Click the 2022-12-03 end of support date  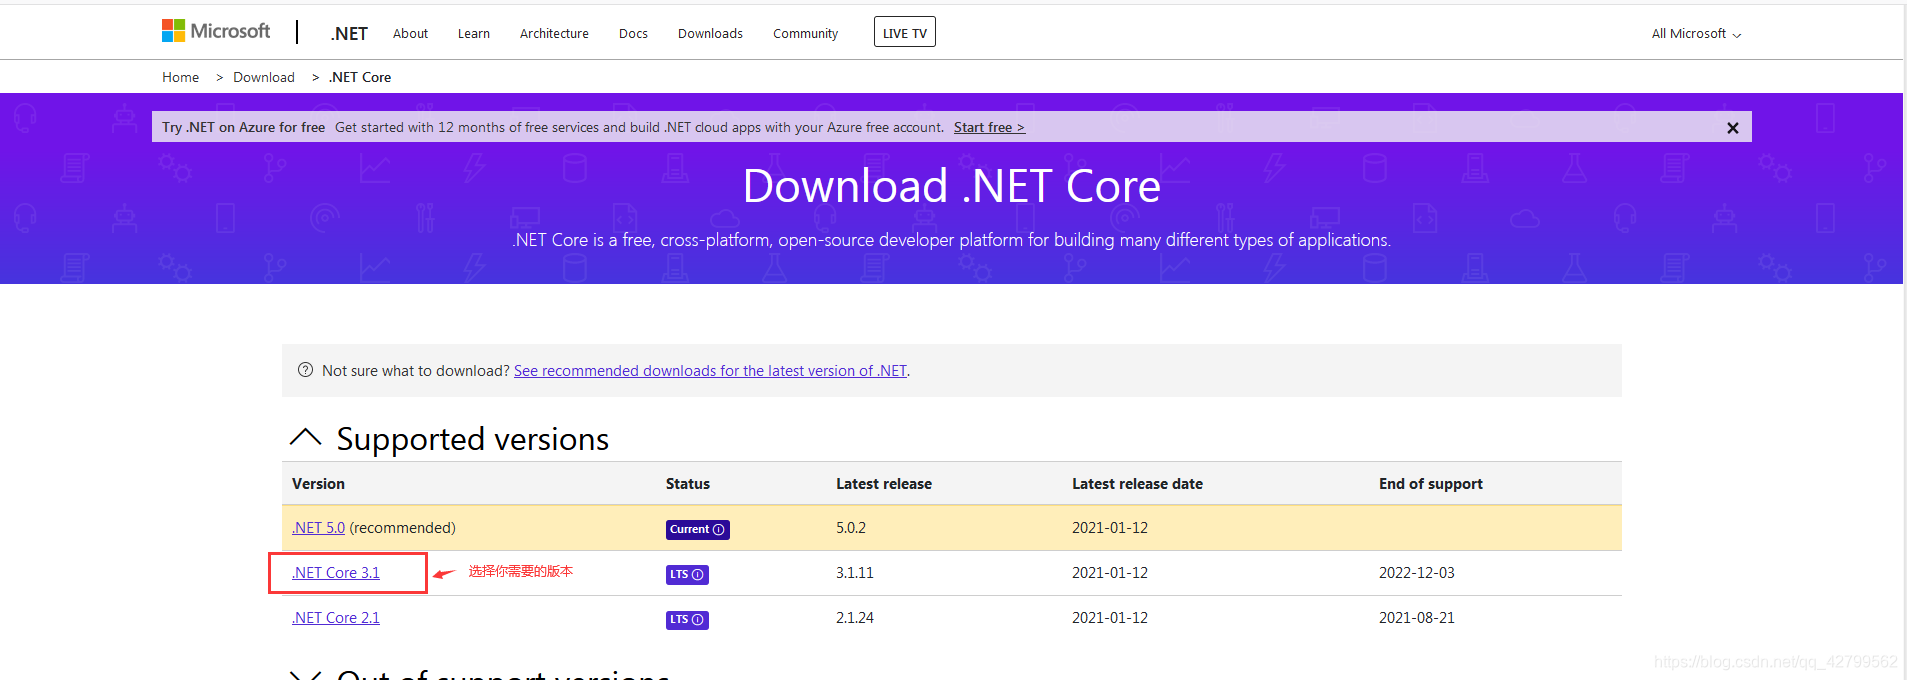[x=1417, y=573]
